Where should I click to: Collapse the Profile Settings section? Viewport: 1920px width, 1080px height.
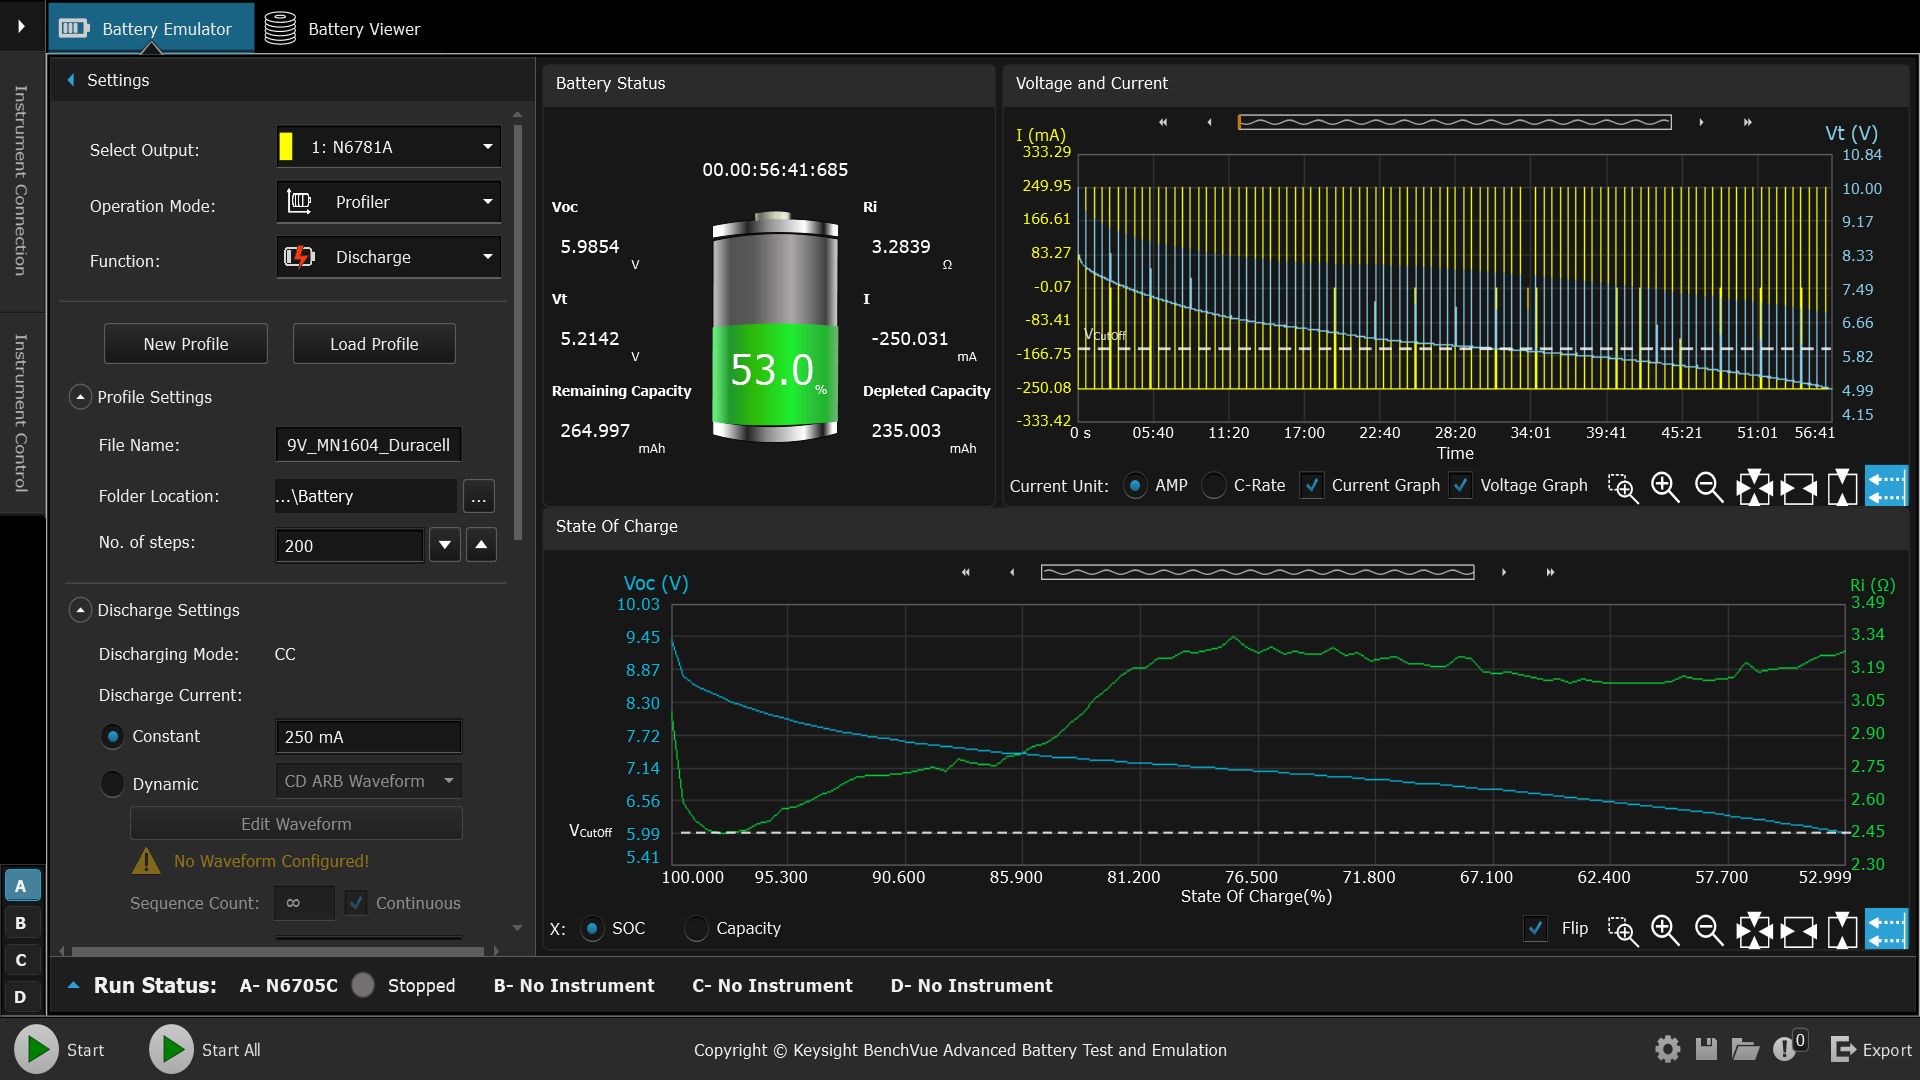point(80,397)
